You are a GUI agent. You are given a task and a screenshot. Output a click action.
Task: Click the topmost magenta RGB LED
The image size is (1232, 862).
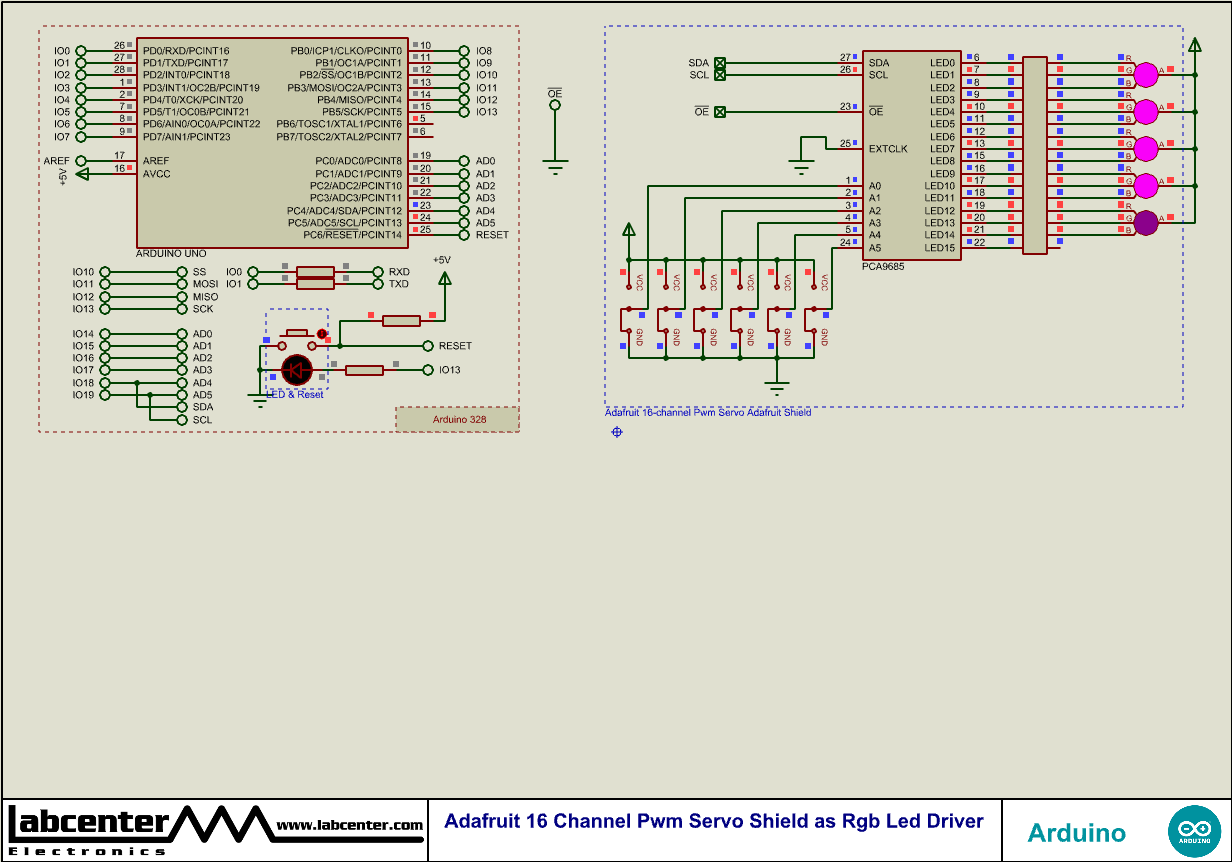tap(1144, 72)
